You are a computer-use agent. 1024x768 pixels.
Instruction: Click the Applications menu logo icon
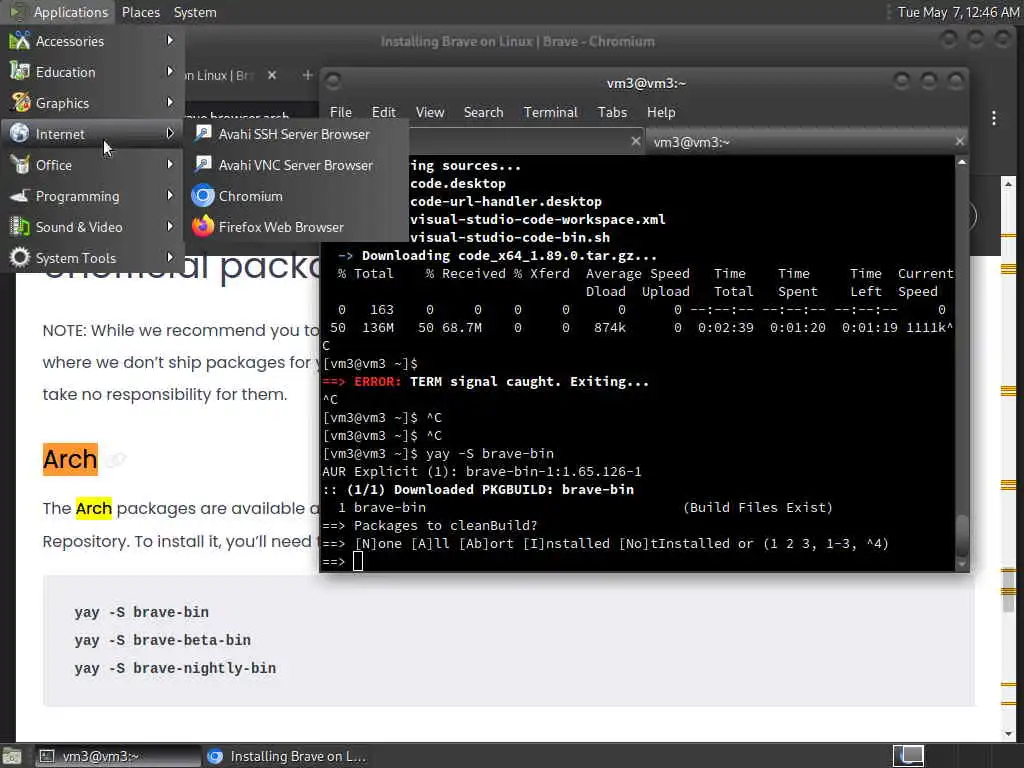18,12
